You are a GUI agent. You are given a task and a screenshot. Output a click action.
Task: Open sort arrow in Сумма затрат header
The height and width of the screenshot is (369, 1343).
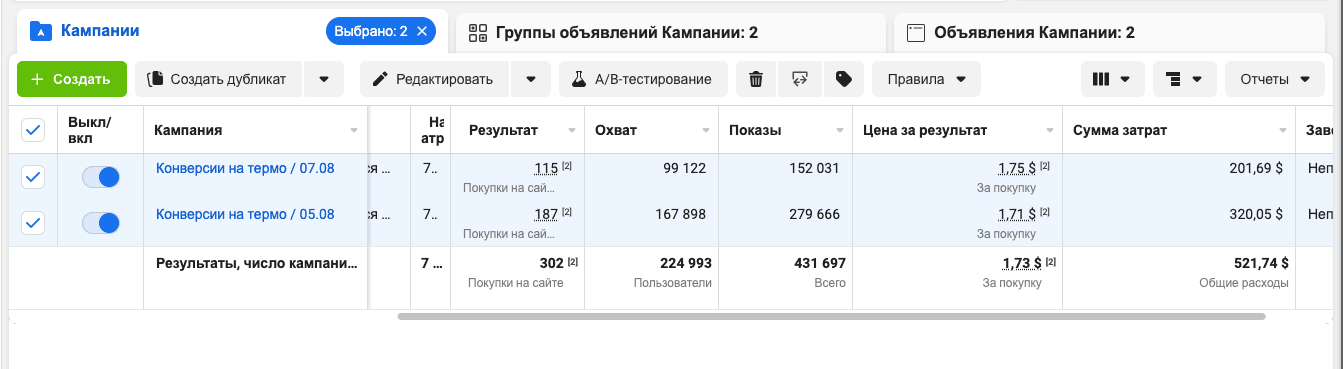(x=1282, y=131)
